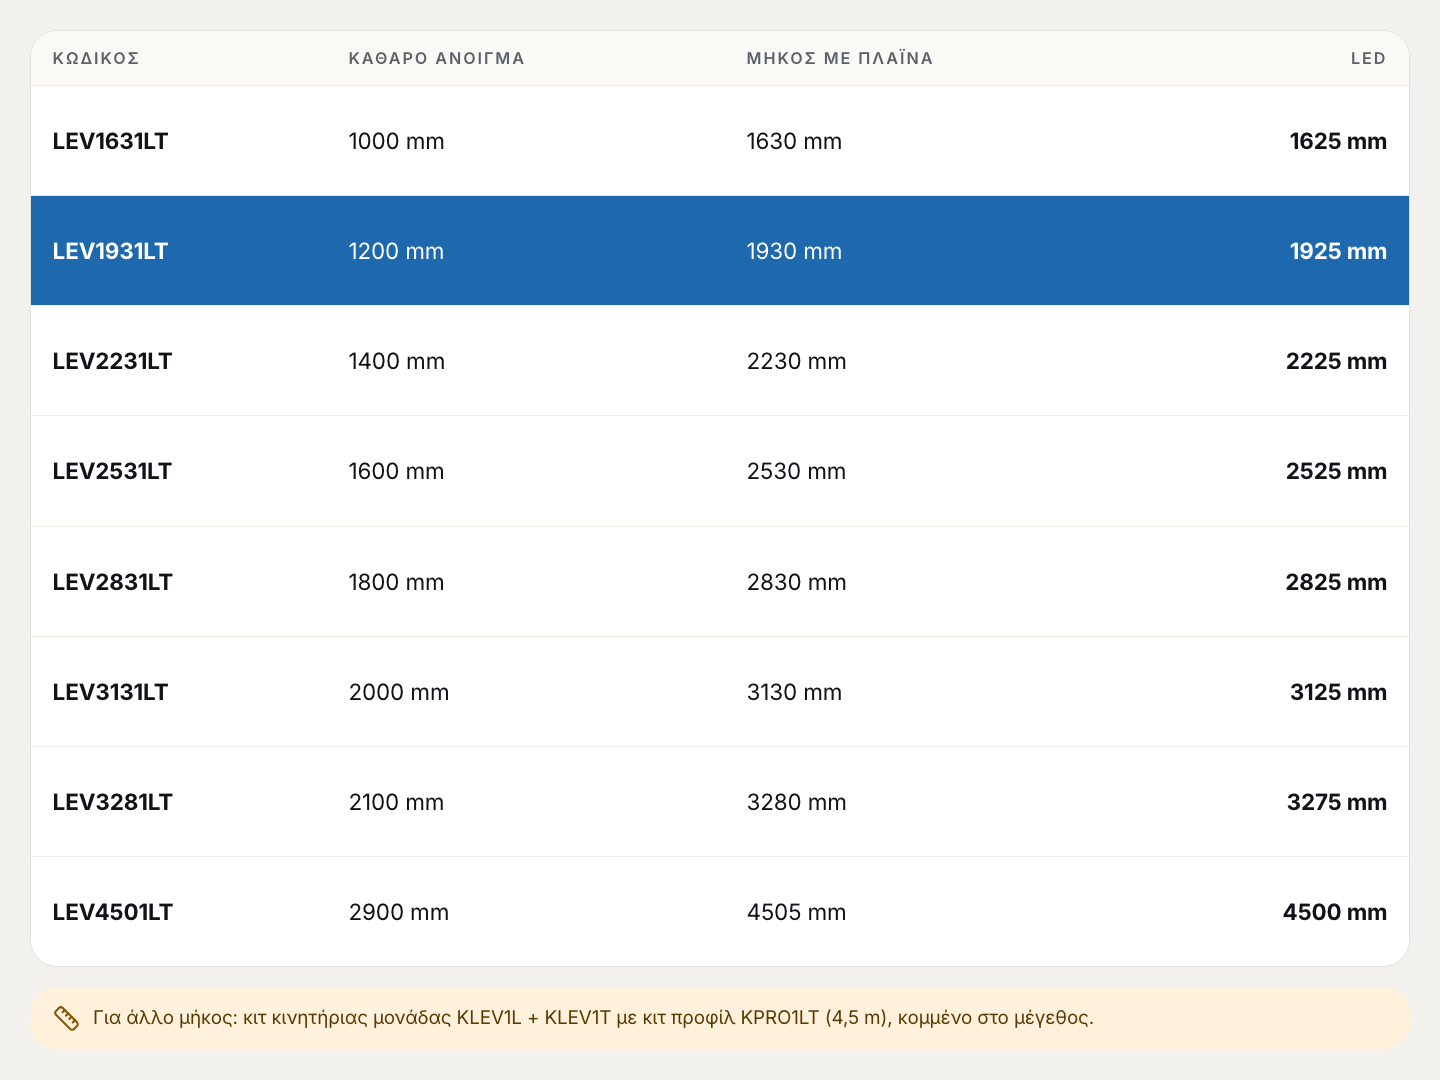Viewport: 1440px width, 1080px height.
Task: Click the 2230 mm length value
Action: tap(797, 361)
